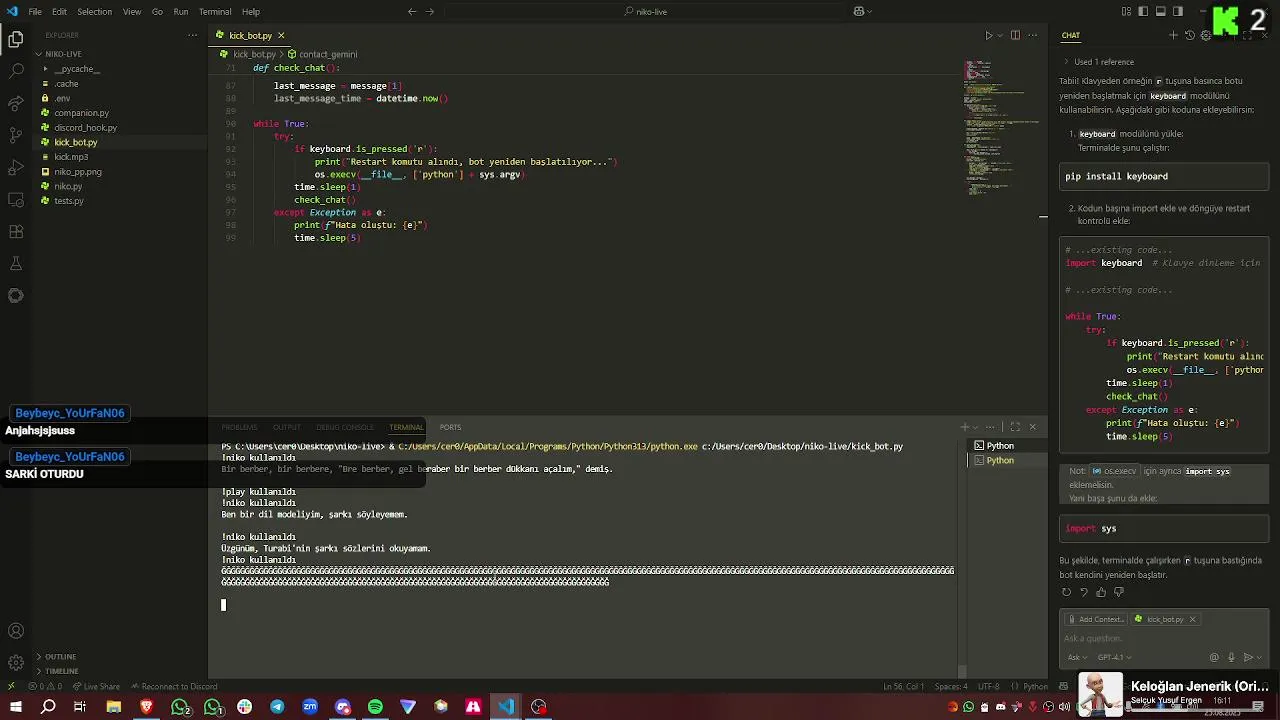The height and width of the screenshot is (720, 1280).
Task: Insert @ mention in chat input
Action: (1214, 657)
